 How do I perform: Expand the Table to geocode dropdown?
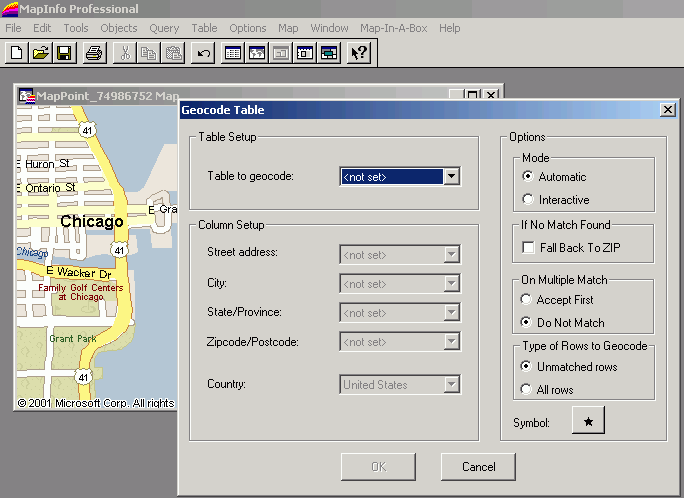[x=451, y=177]
